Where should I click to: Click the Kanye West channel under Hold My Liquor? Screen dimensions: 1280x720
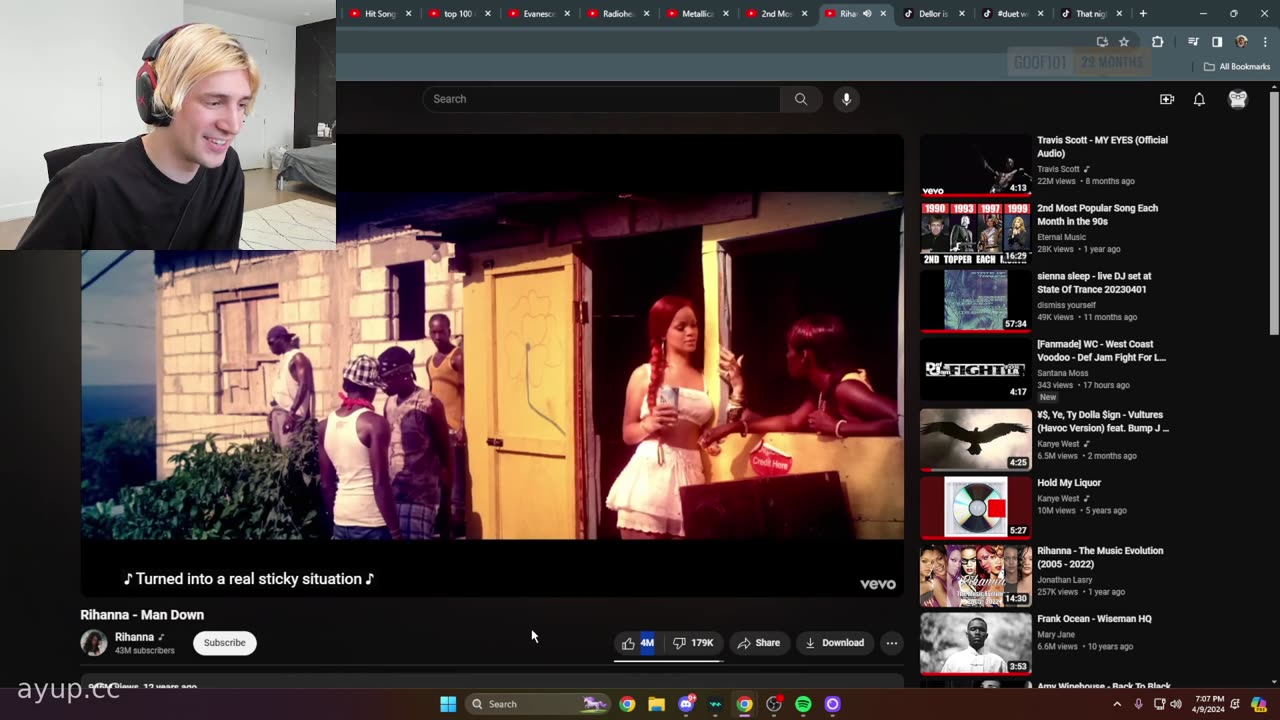(x=1058, y=498)
